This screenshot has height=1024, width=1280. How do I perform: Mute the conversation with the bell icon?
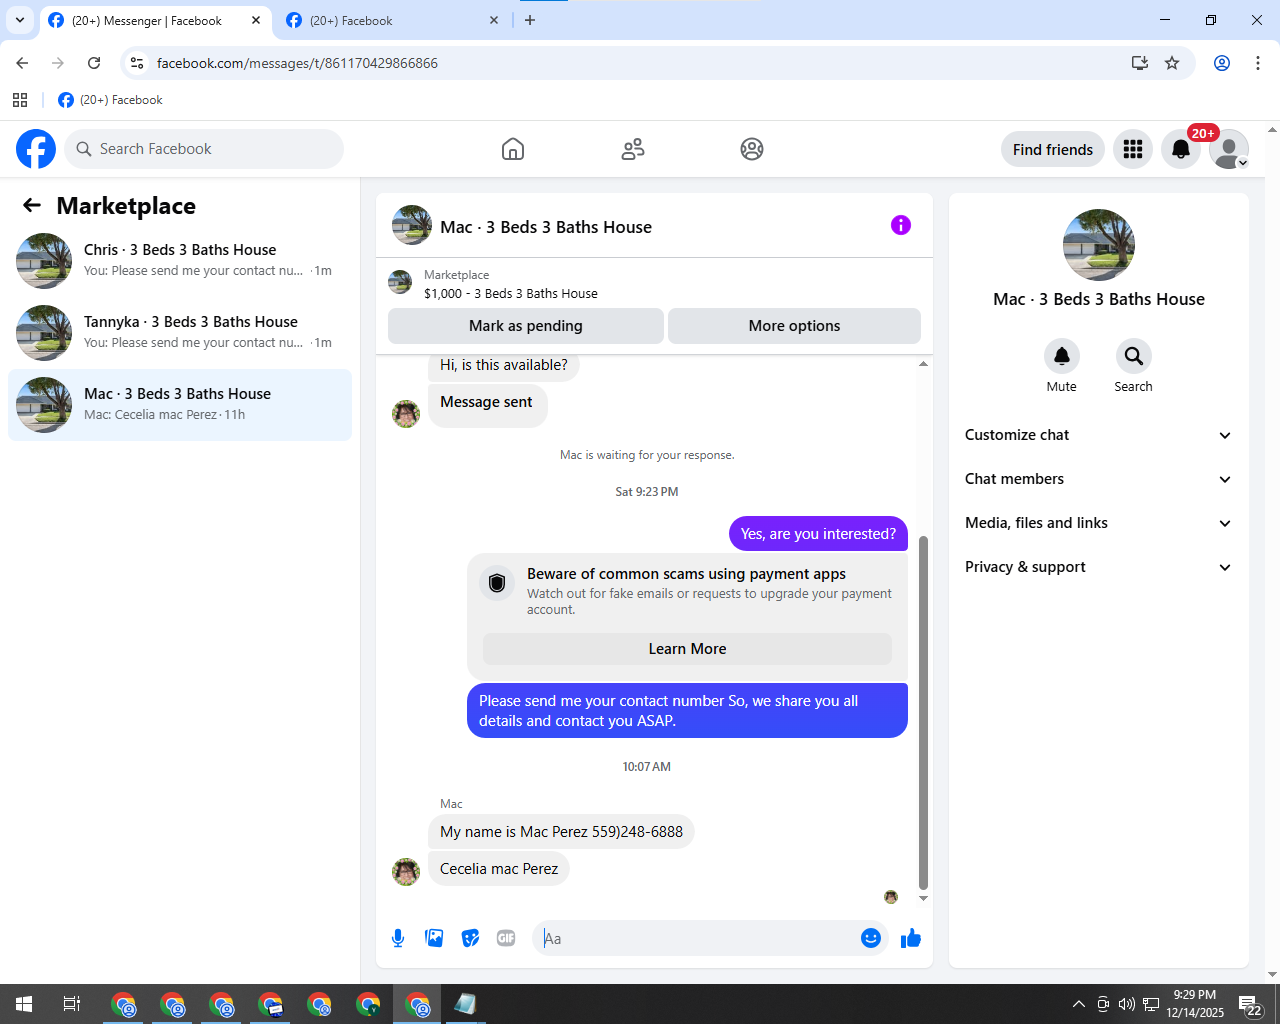click(x=1062, y=356)
